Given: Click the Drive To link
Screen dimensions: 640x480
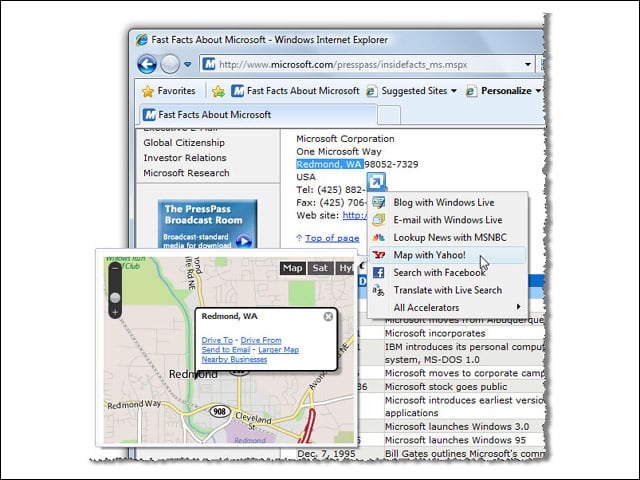Looking at the screenshot, I should tap(217, 340).
